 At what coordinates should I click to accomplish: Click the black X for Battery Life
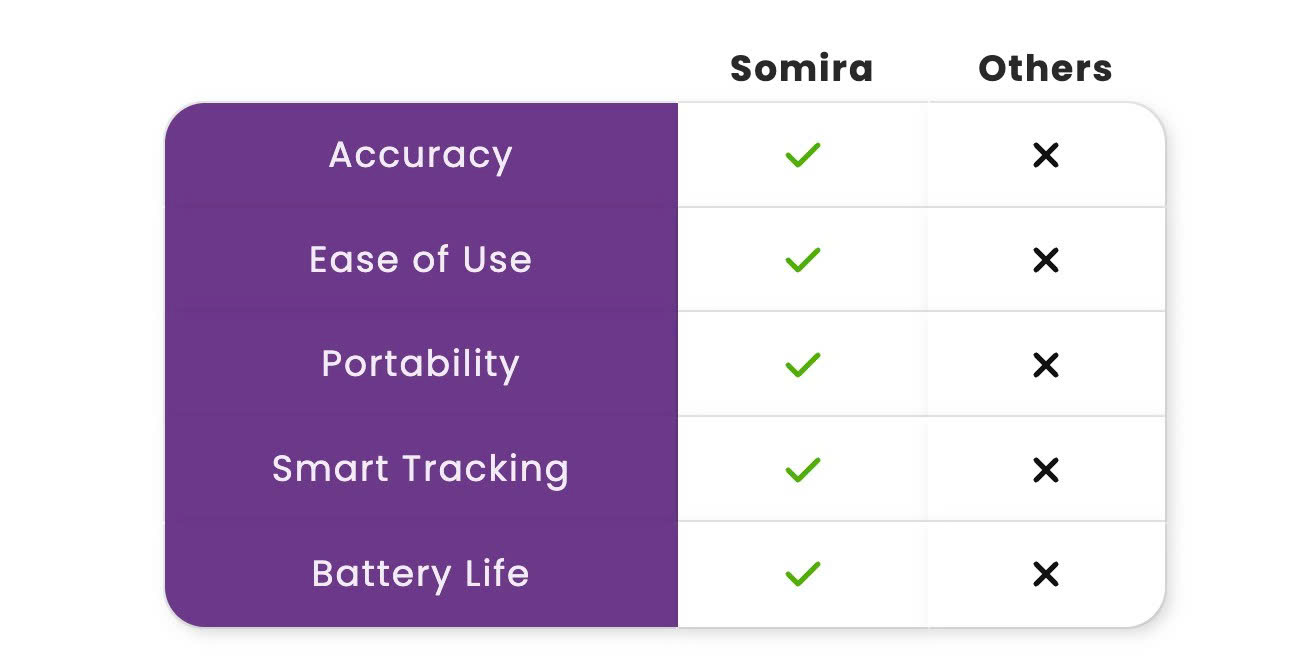pos(1045,574)
